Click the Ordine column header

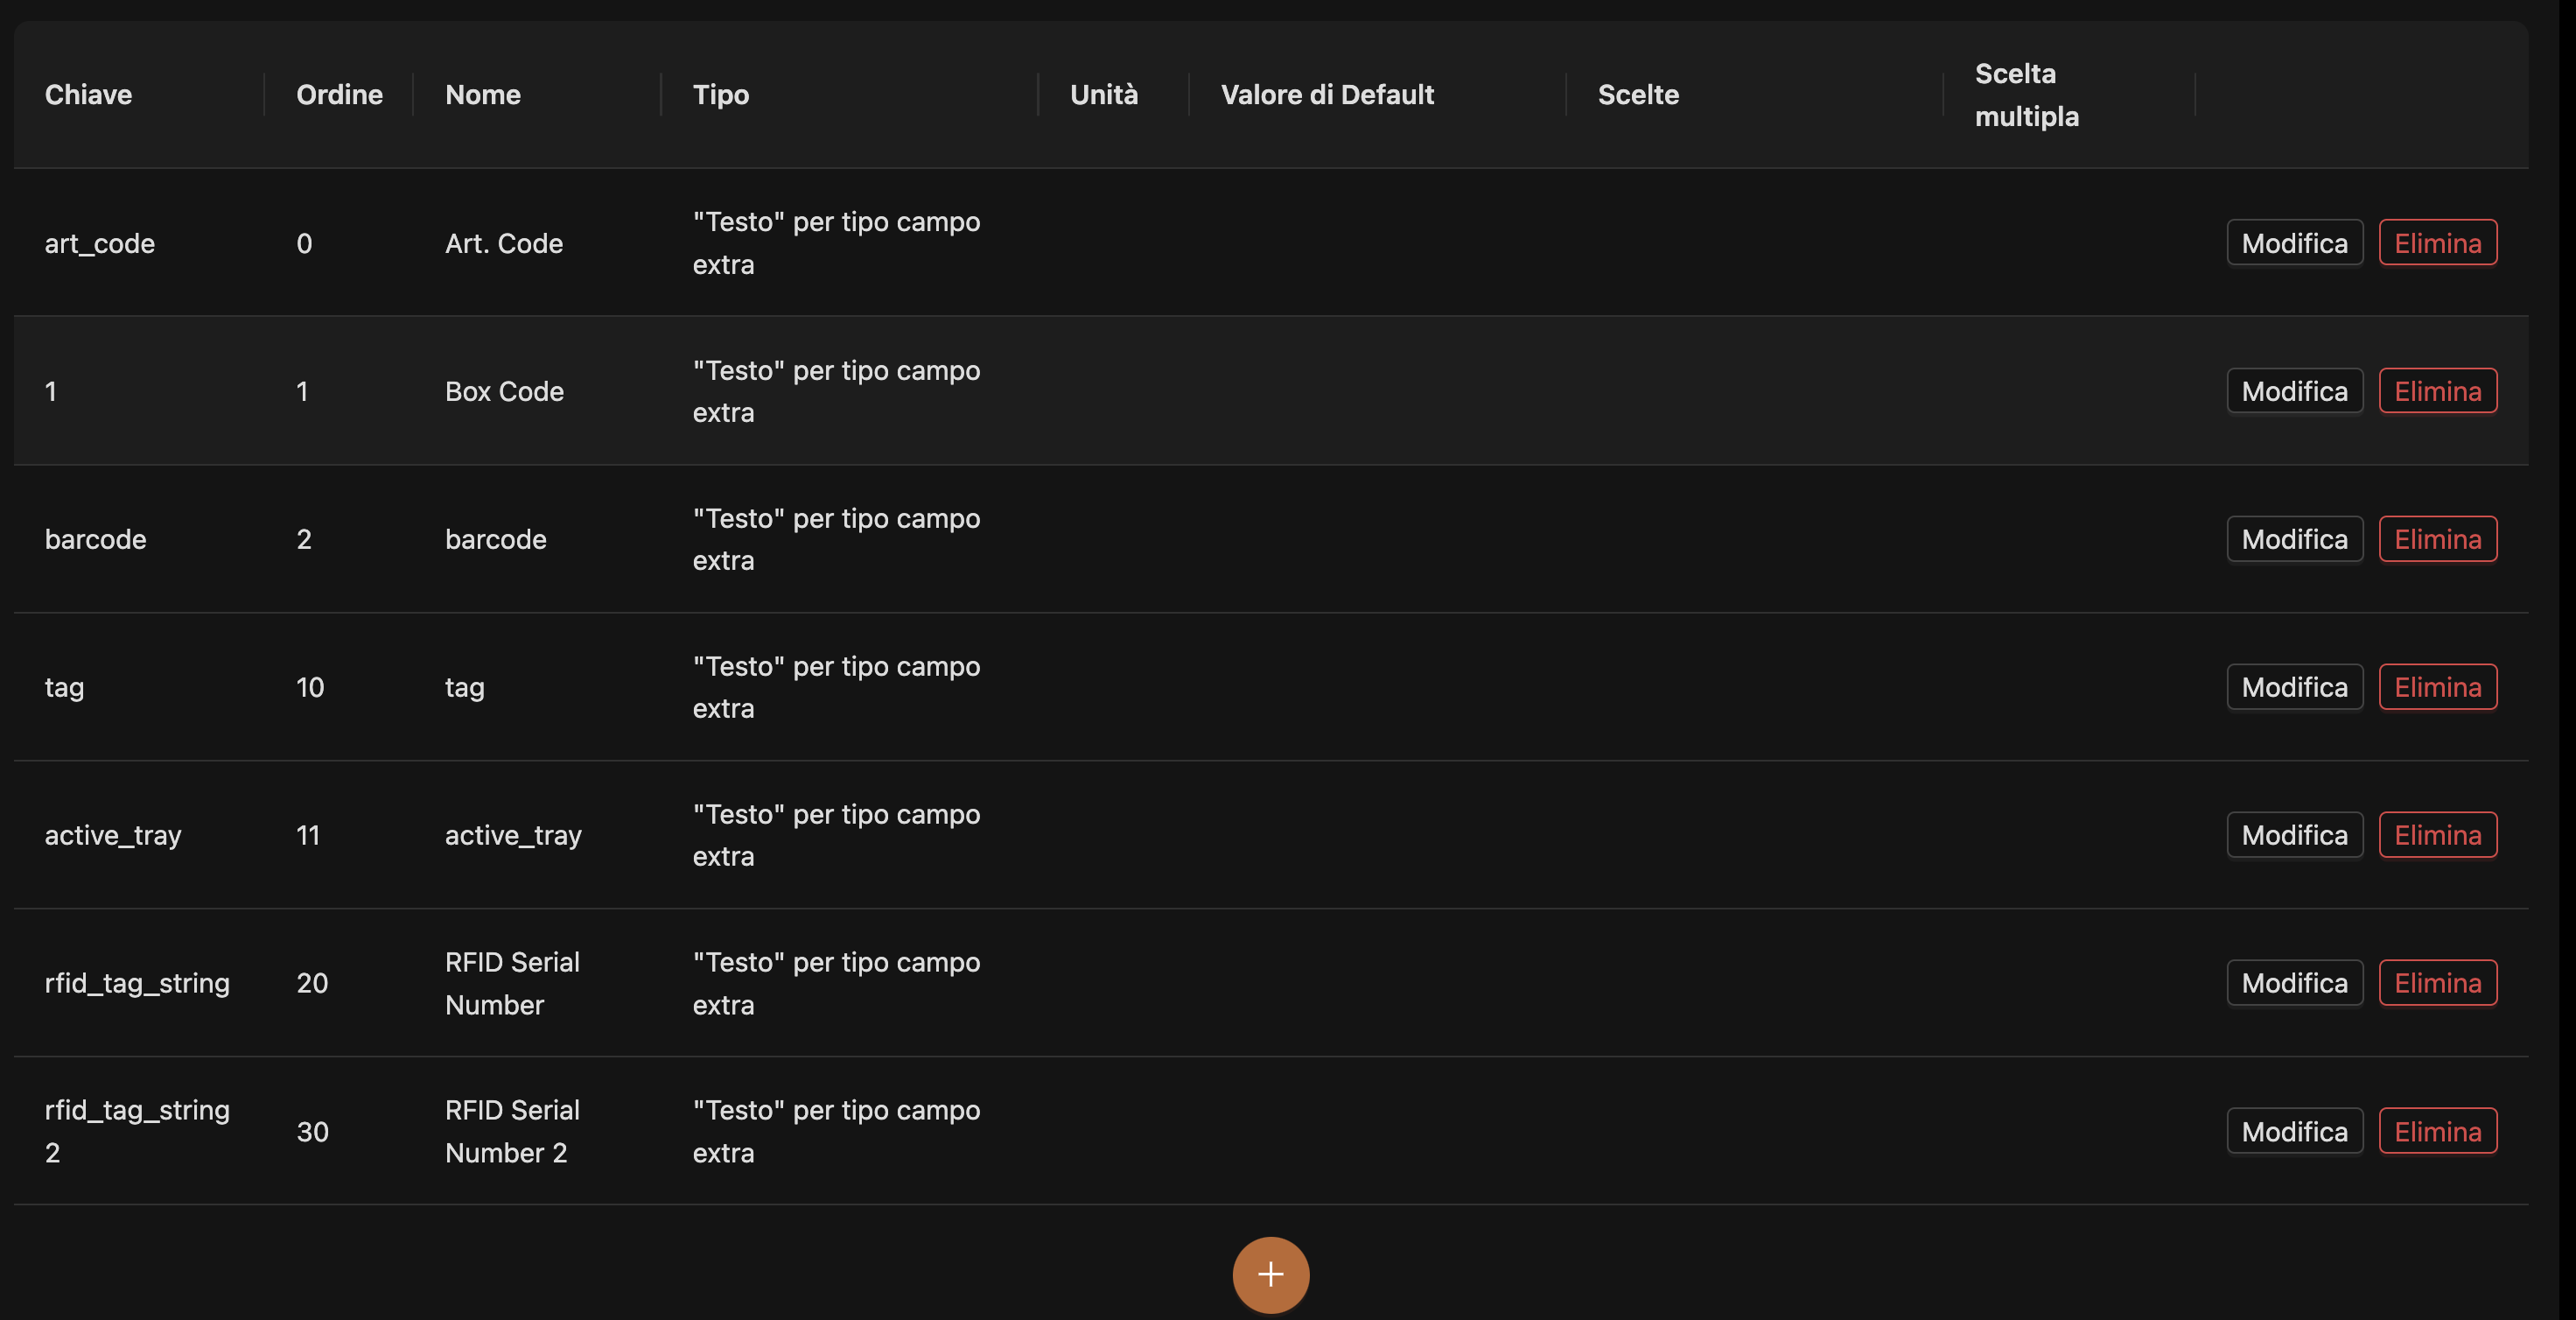[x=339, y=94]
